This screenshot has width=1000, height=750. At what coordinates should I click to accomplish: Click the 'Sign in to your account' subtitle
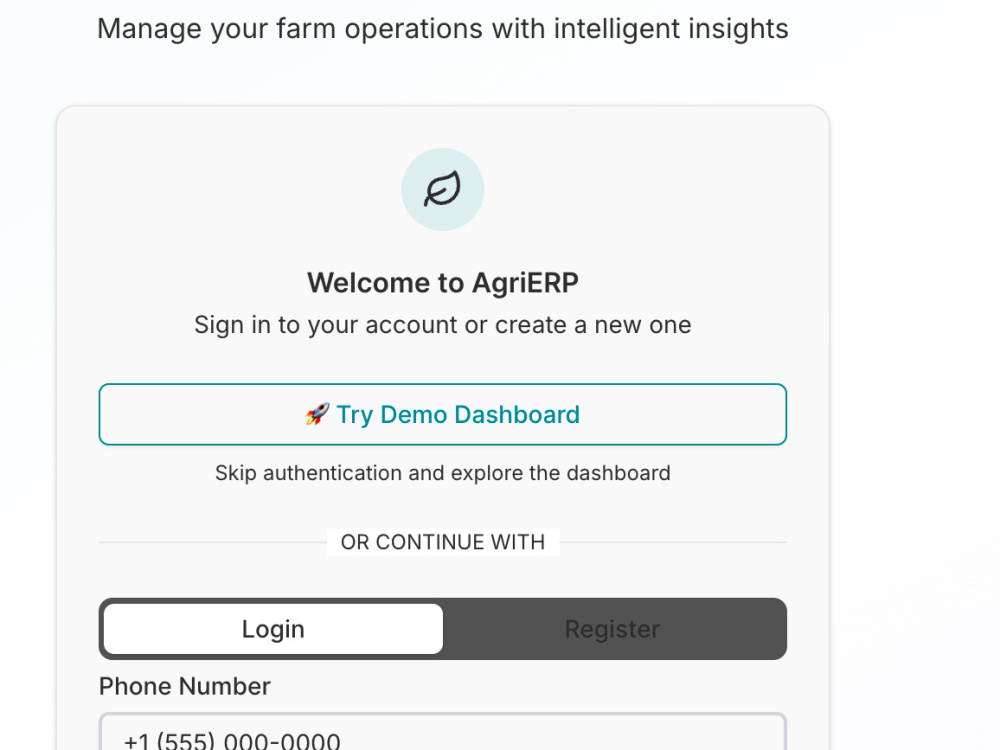443,325
